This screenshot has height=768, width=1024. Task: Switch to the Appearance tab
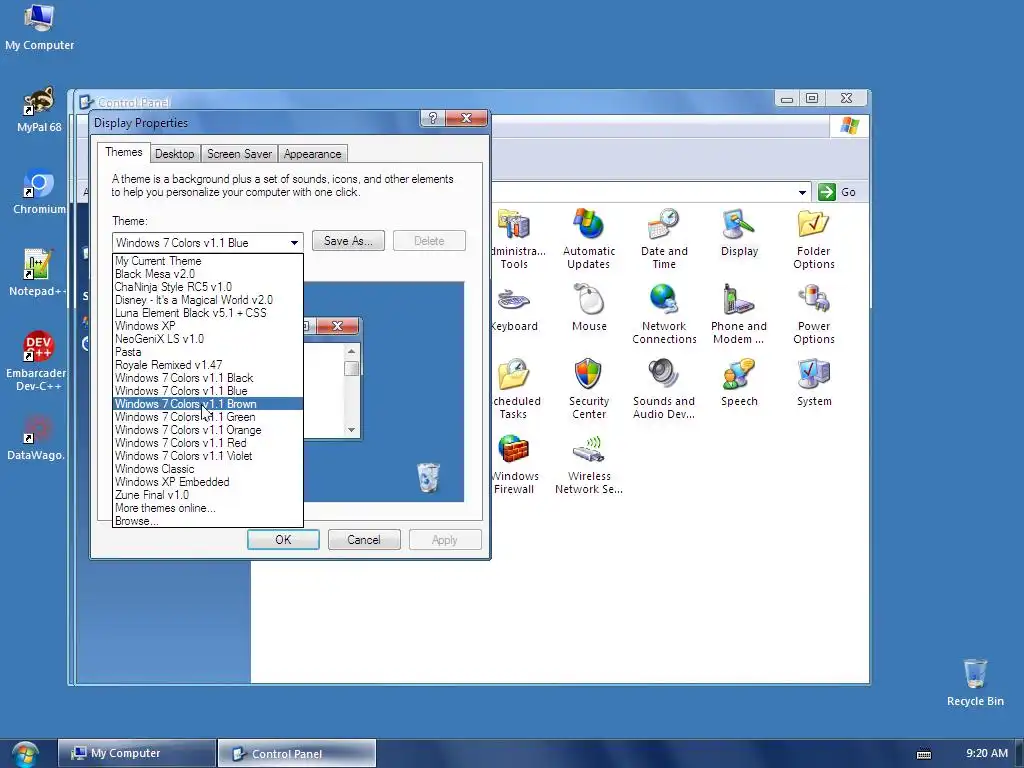coord(312,154)
